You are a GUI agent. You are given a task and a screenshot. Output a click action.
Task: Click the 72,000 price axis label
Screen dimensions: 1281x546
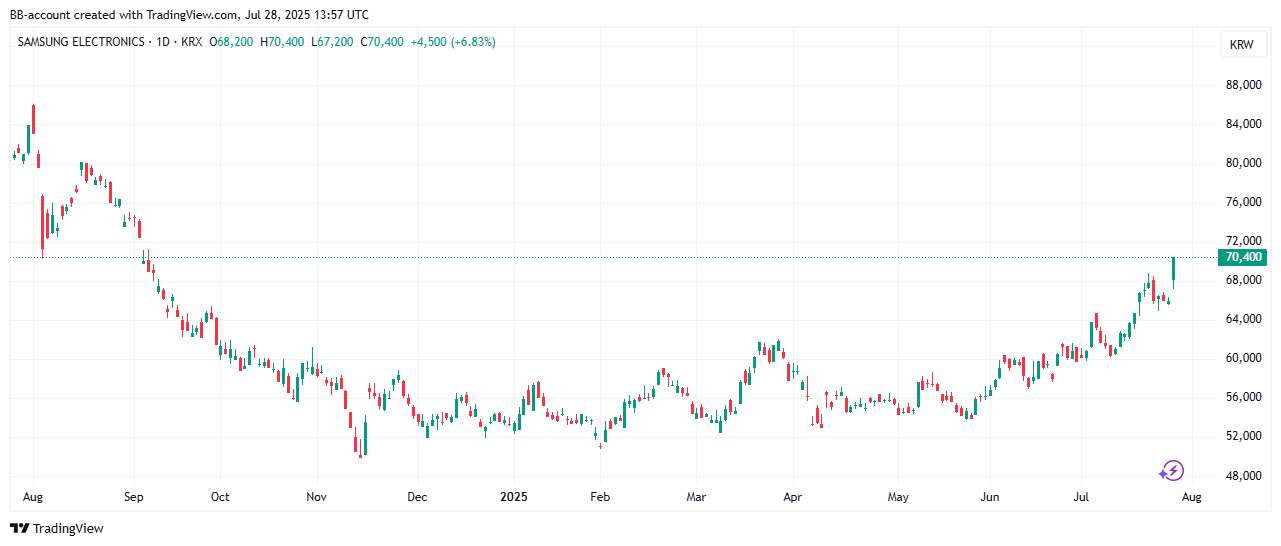pos(1243,241)
